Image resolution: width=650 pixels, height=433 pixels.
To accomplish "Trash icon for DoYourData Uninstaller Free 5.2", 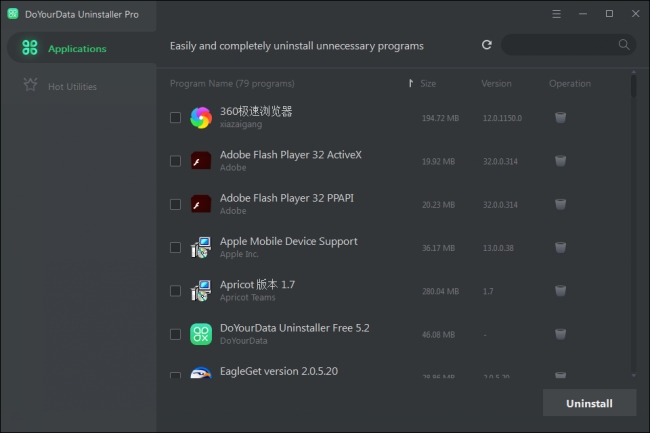I will click(560, 334).
